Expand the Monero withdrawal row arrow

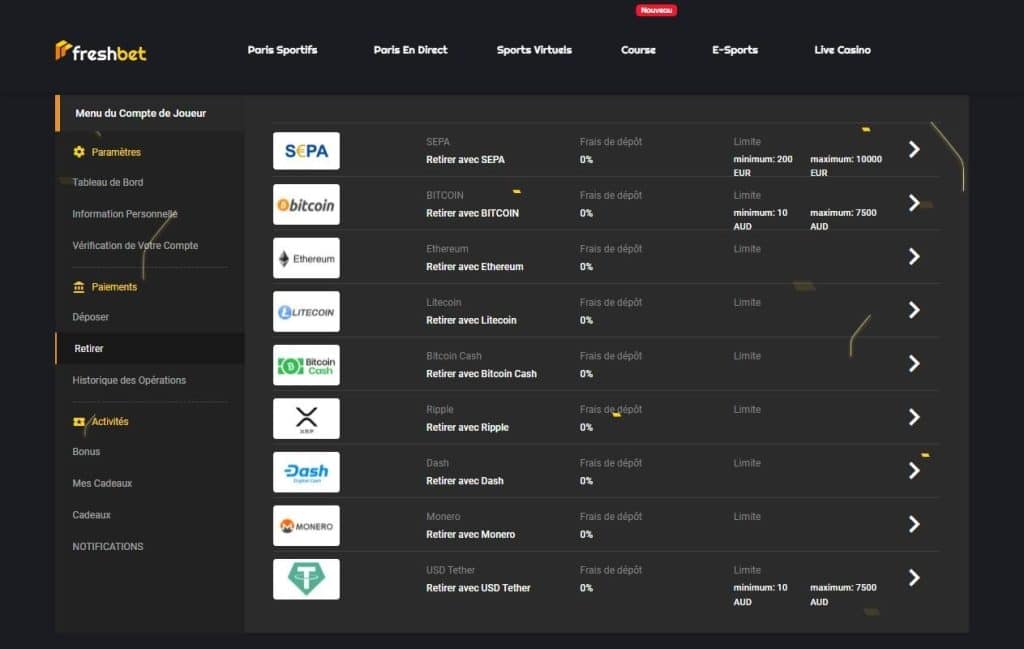[x=914, y=524]
